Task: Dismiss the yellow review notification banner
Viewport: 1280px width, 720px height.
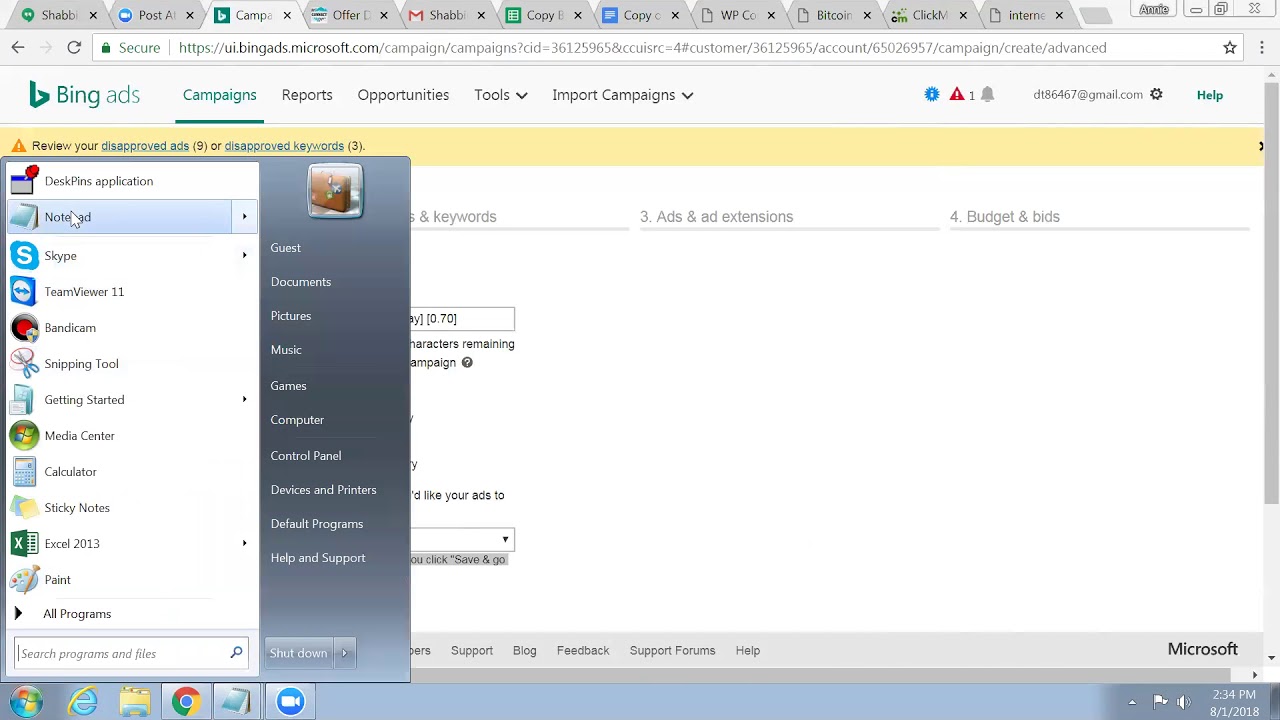Action: tap(1261, 146)
